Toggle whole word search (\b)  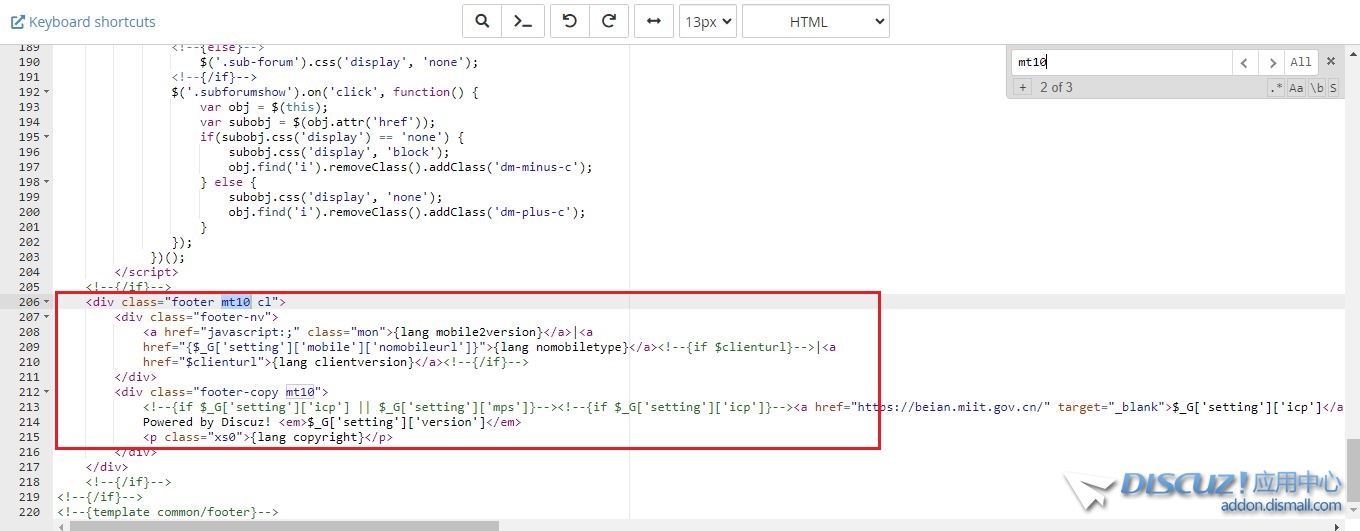[1317, 88]
